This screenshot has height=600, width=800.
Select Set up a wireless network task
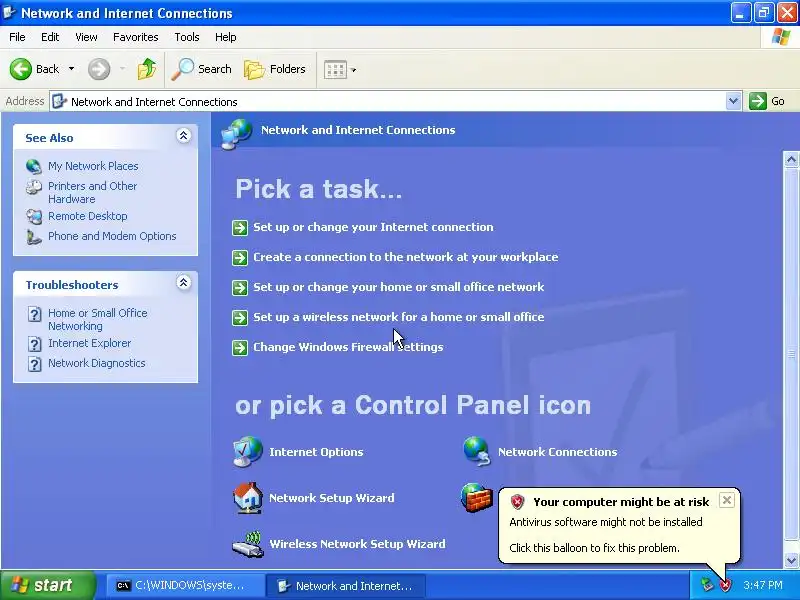pyautogui.click(x=398, y=317)
